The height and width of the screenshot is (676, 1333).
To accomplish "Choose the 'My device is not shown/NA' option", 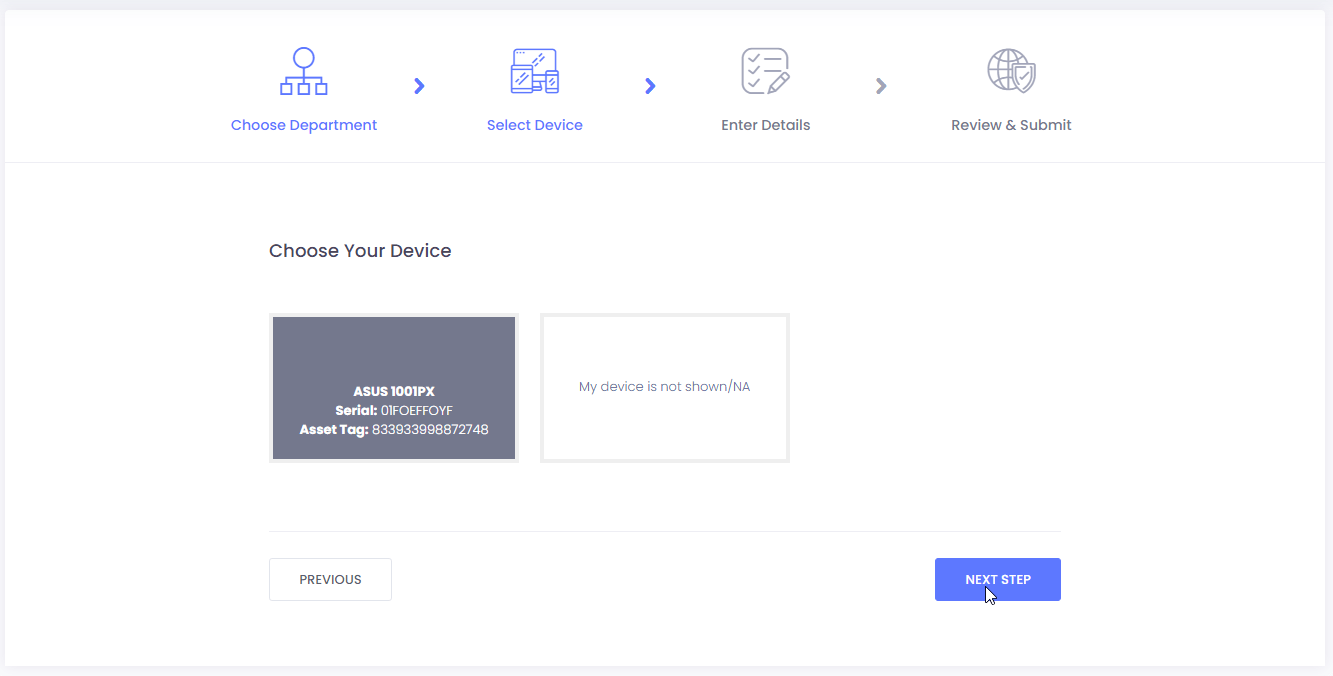I will 664,387.
